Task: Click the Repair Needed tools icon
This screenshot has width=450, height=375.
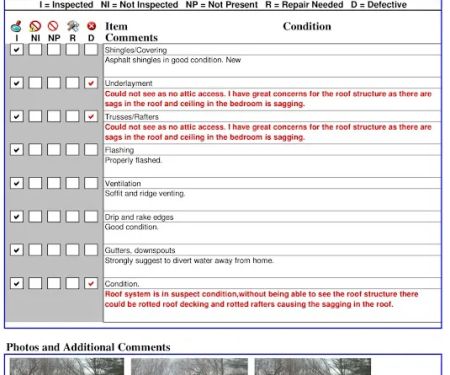Action: [73, 26]
